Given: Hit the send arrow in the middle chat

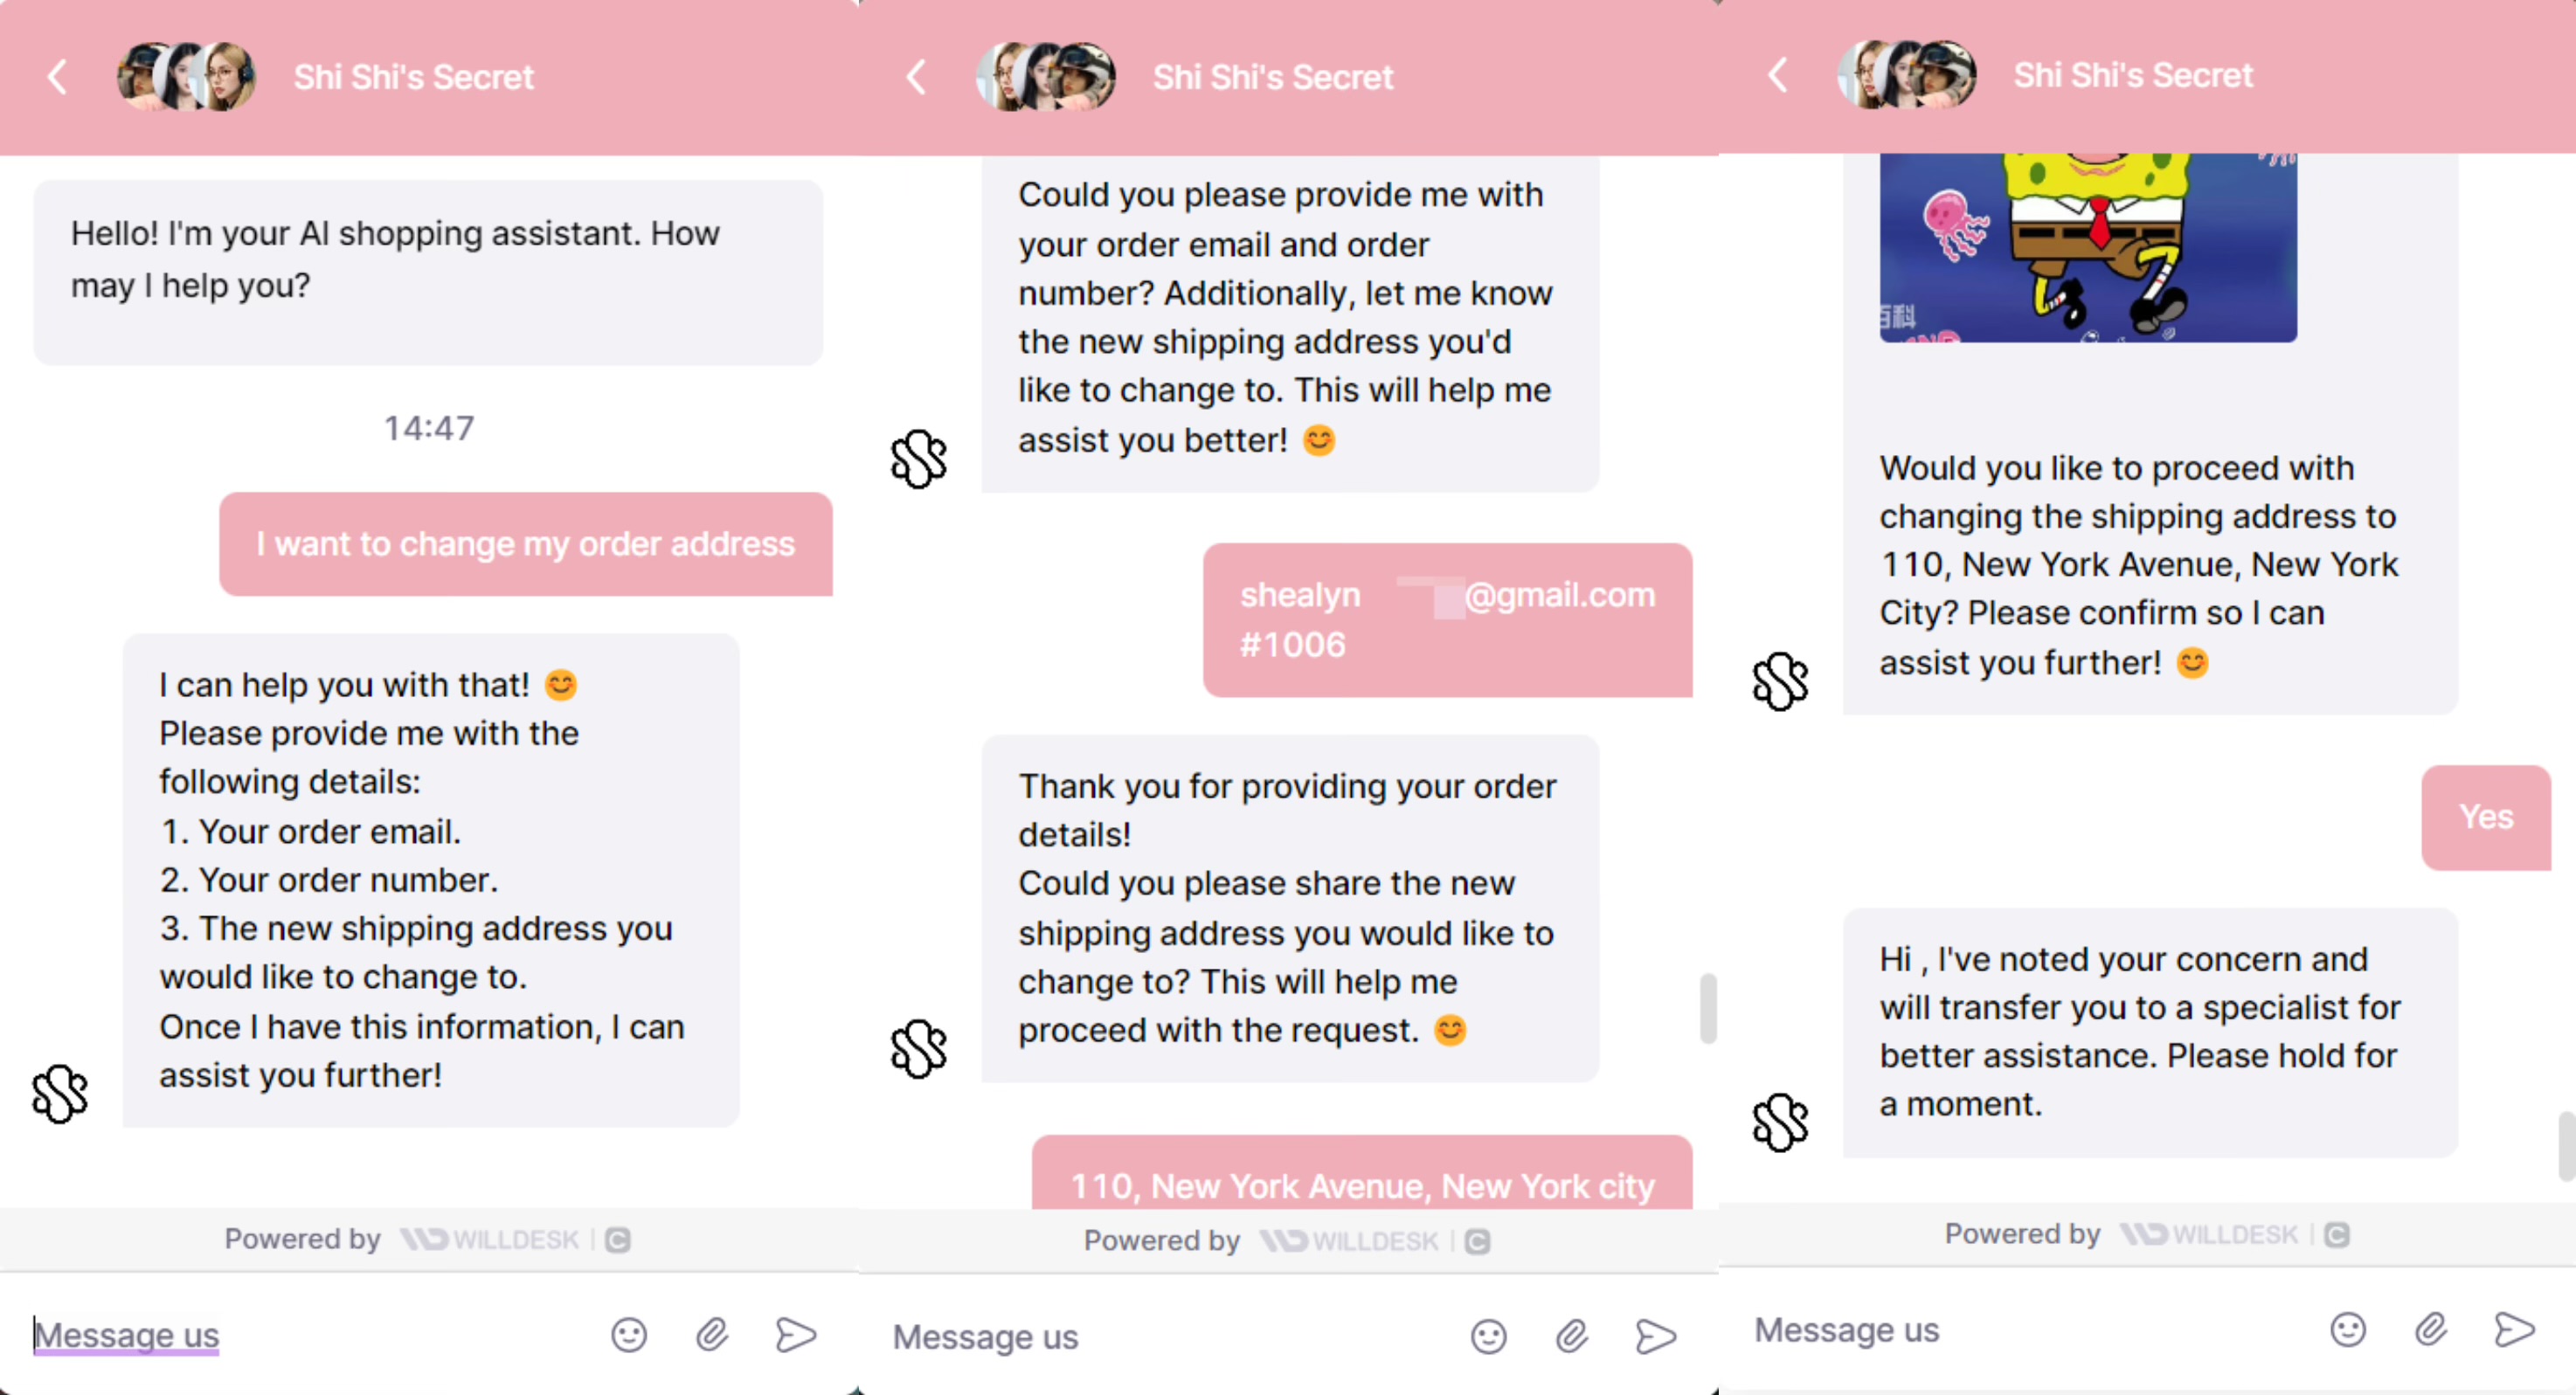Looking at the screenshot, I should coord(1656,1337).
